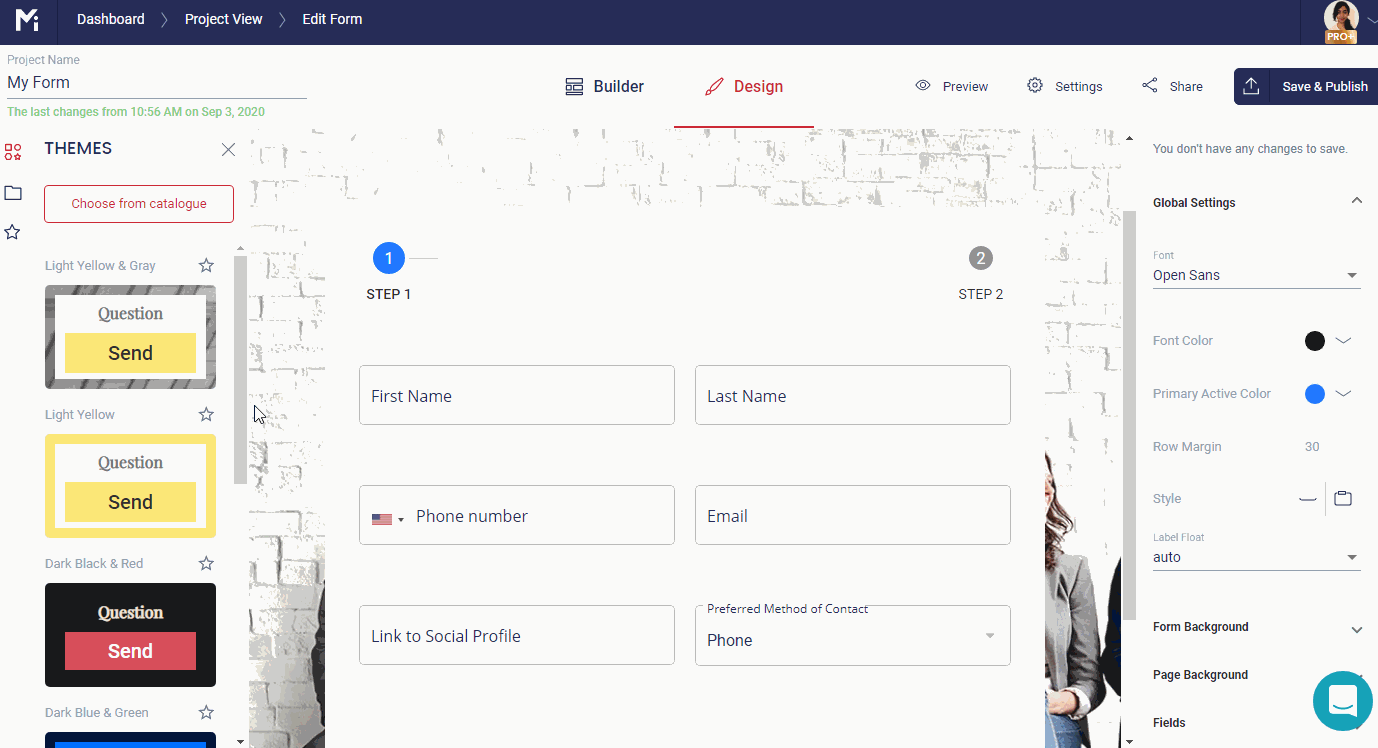Click Edit Form breadcrumb
The height and width of the screenshot is (748, 1378).
(332, 19)
